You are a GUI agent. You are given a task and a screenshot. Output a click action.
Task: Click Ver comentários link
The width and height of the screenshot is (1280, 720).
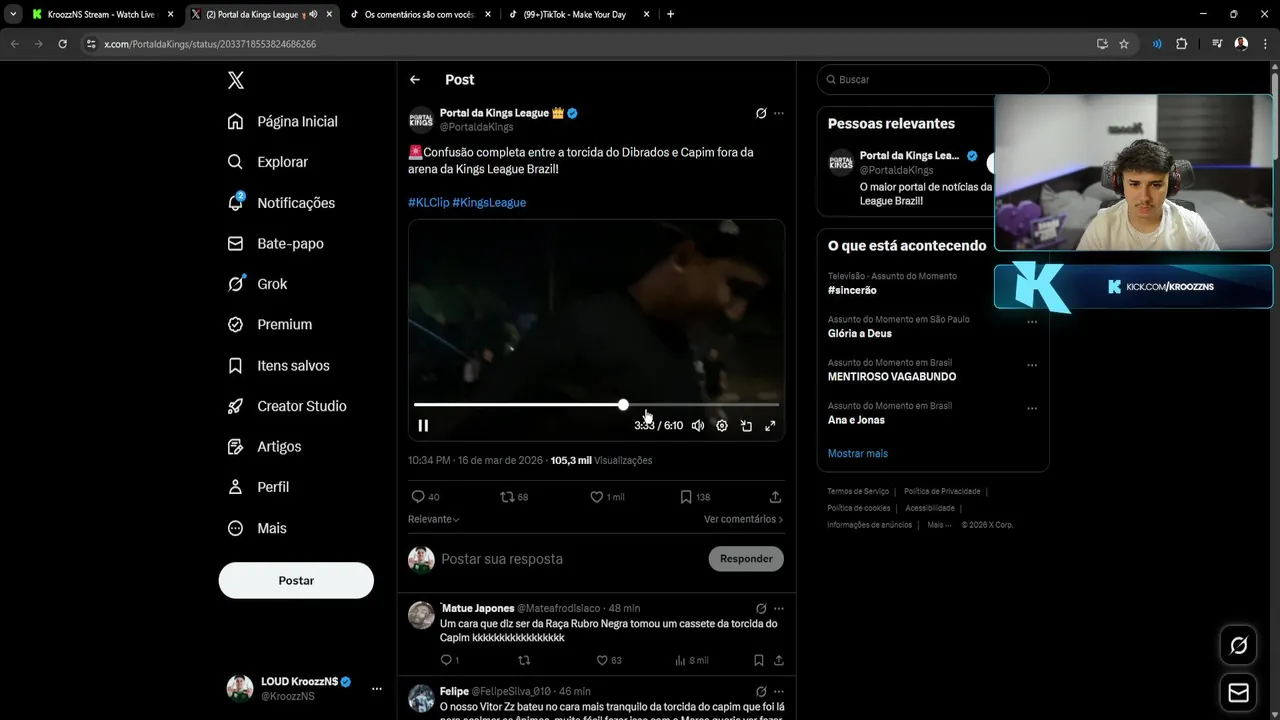(743, 519)
